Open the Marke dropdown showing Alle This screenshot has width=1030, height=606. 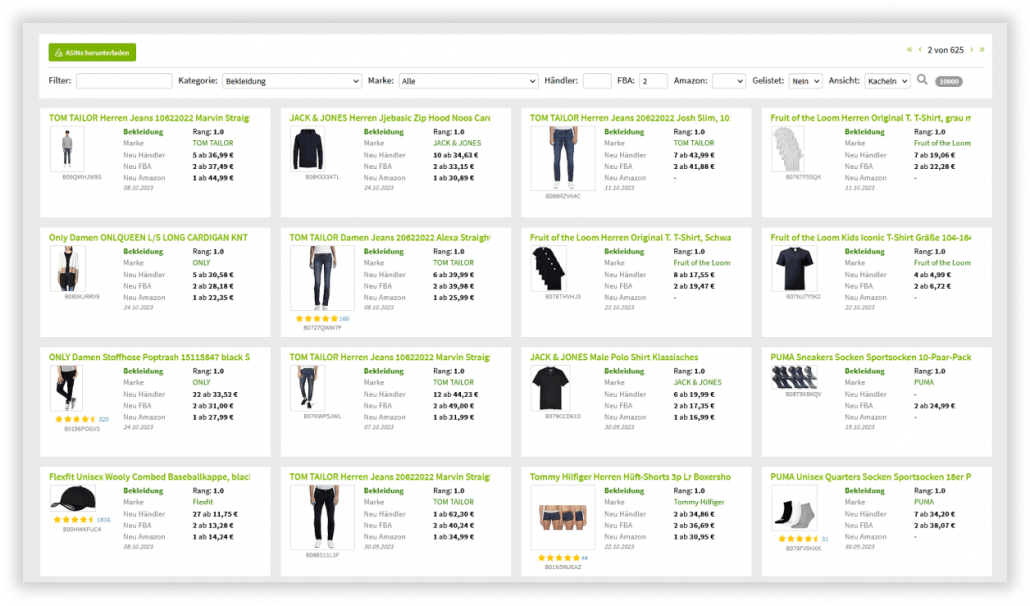468,81
